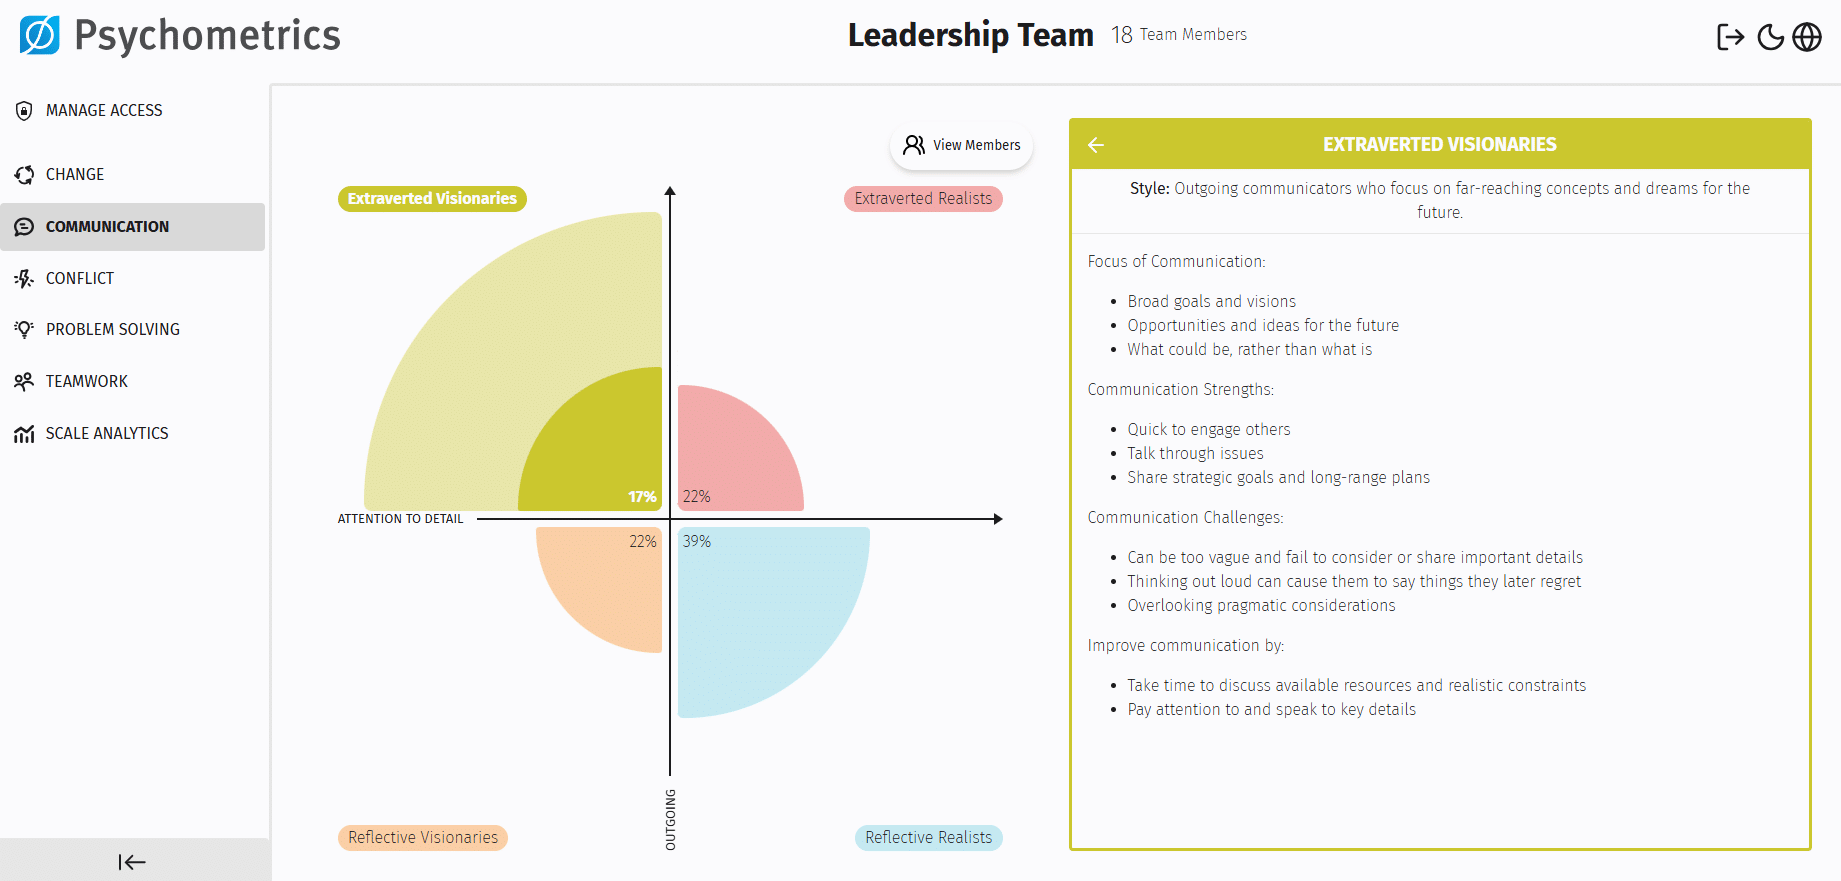This screenshot has height=881, width=1841.
Task: Select the Reflective Realists label
Action: (928, 838)
